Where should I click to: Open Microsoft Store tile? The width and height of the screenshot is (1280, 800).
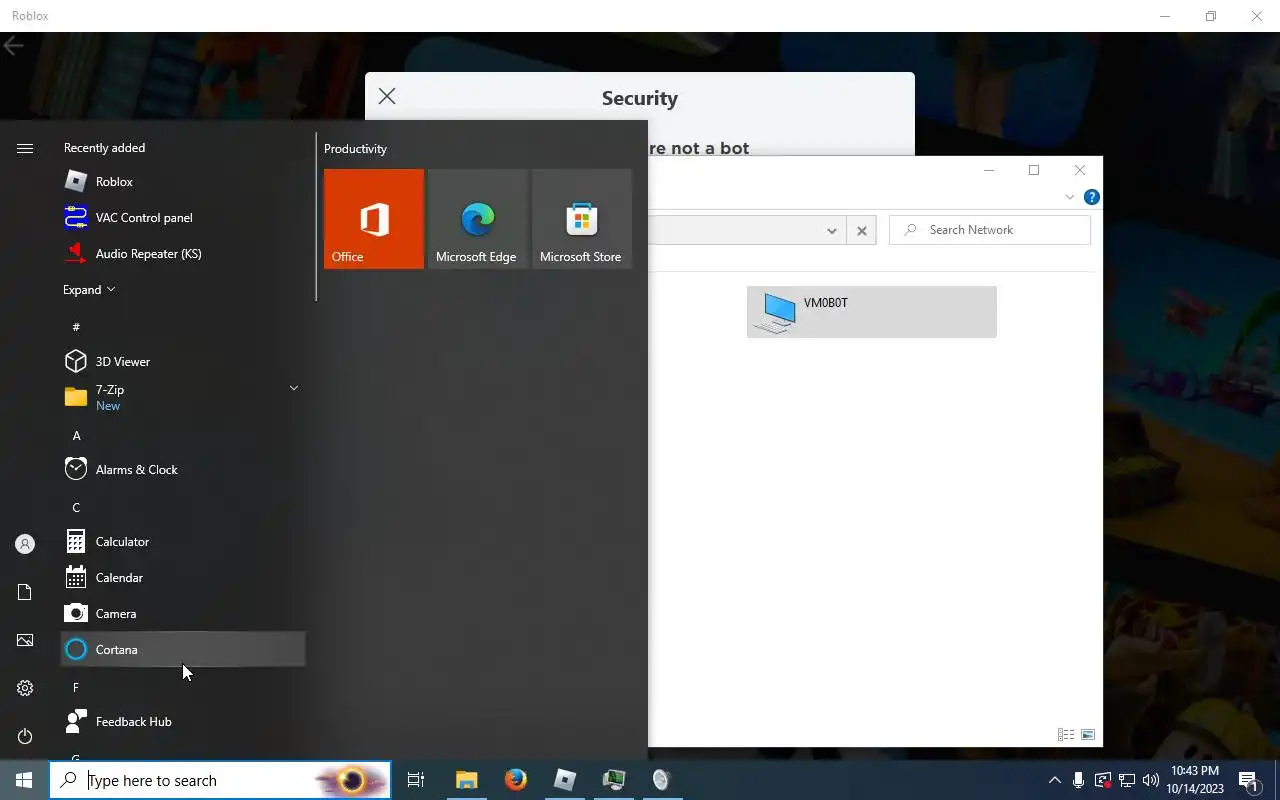tap(582, 219)
